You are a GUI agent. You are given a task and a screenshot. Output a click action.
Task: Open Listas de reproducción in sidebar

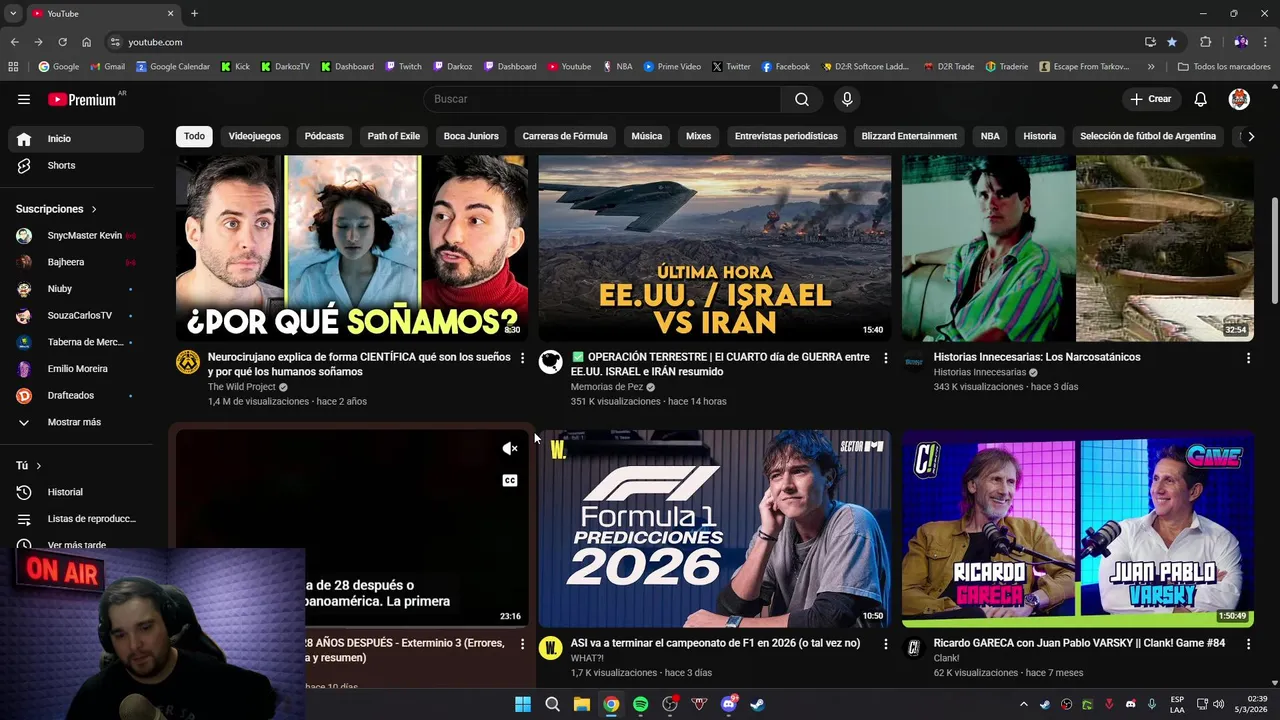point(76,519)
